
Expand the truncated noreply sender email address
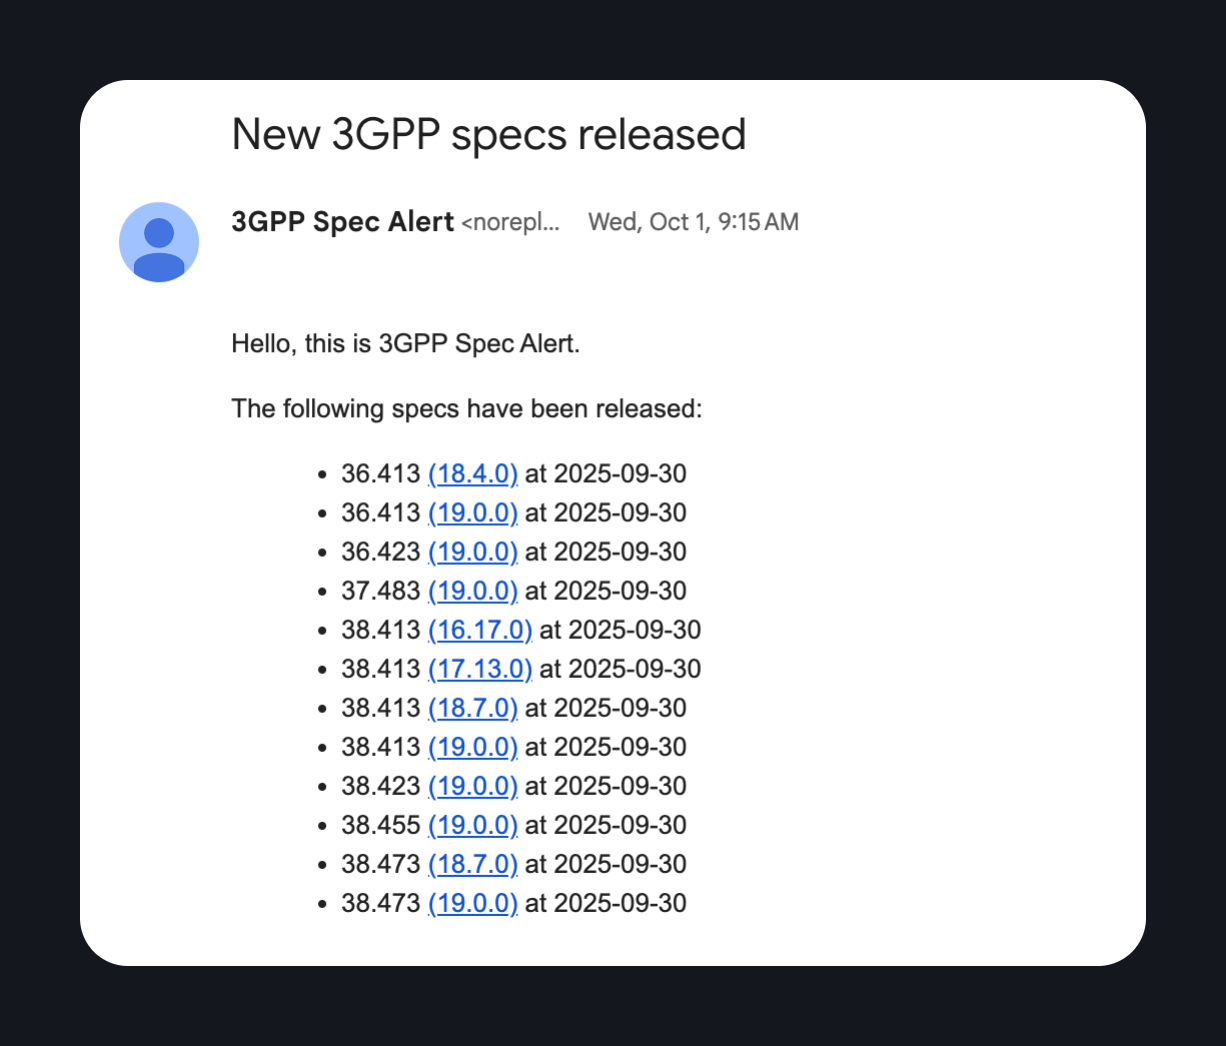[510, 222]
